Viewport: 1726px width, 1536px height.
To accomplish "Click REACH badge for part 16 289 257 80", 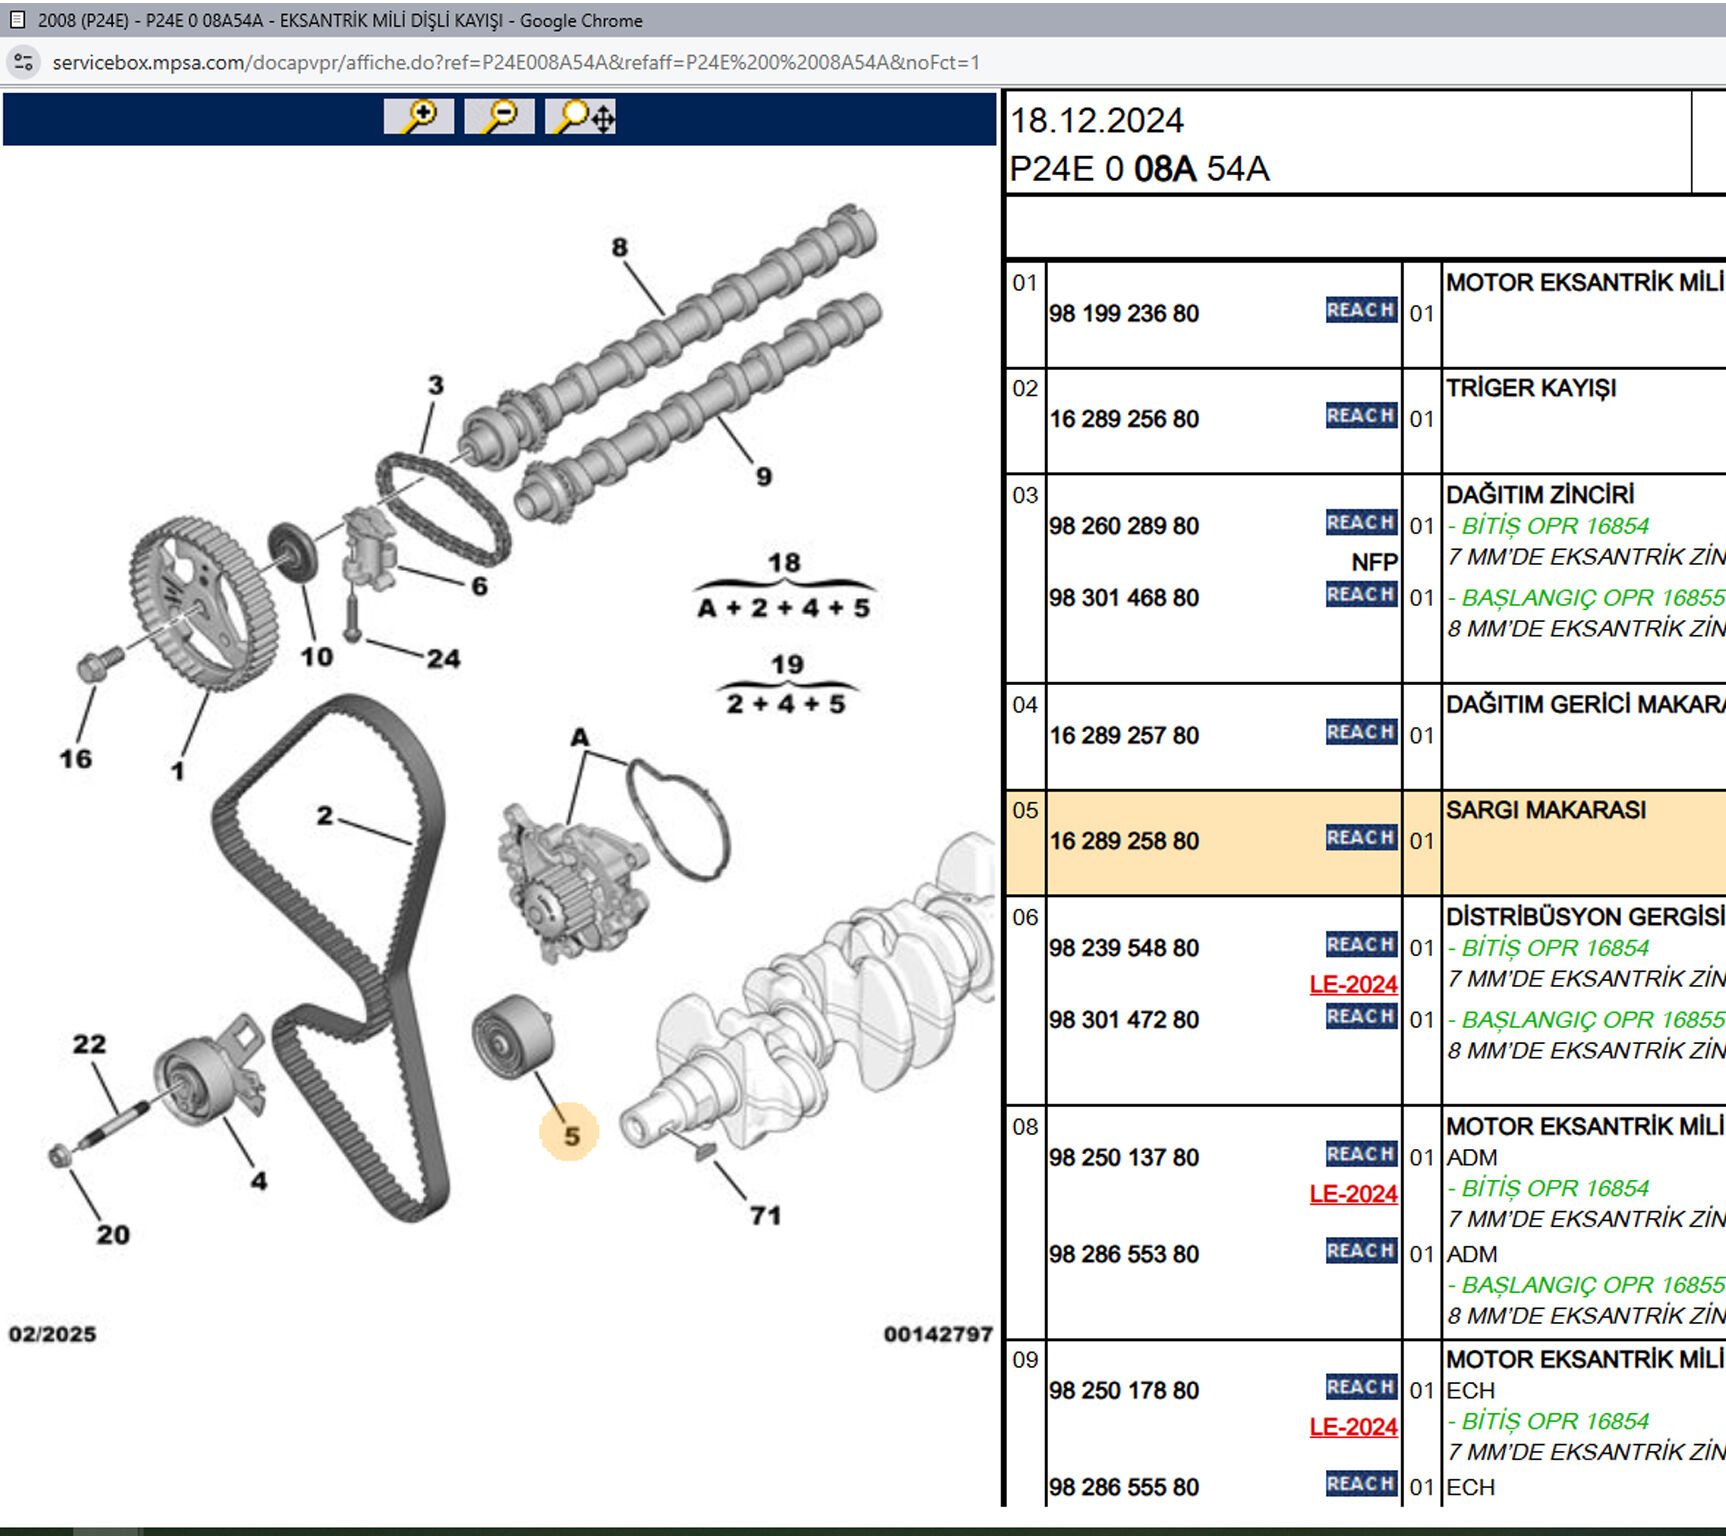I will tap(1360, 732).
